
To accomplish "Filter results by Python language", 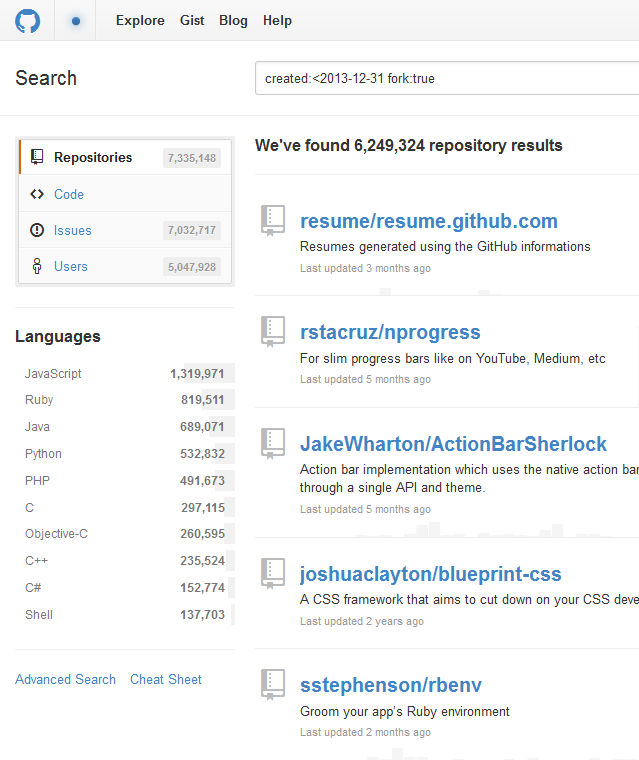I will pos(44,453).
